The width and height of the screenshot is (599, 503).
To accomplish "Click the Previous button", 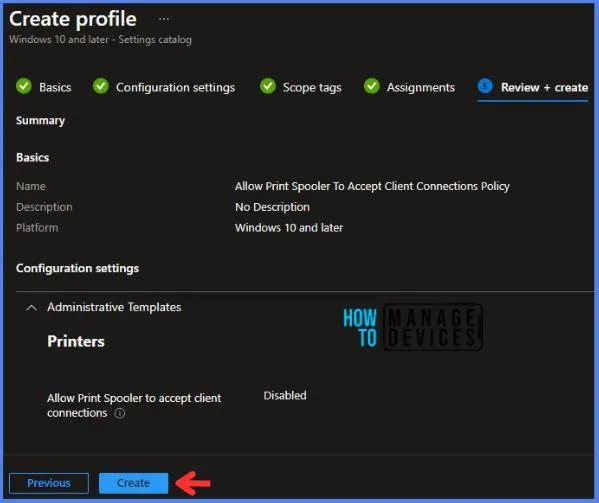I will [49, 483].
